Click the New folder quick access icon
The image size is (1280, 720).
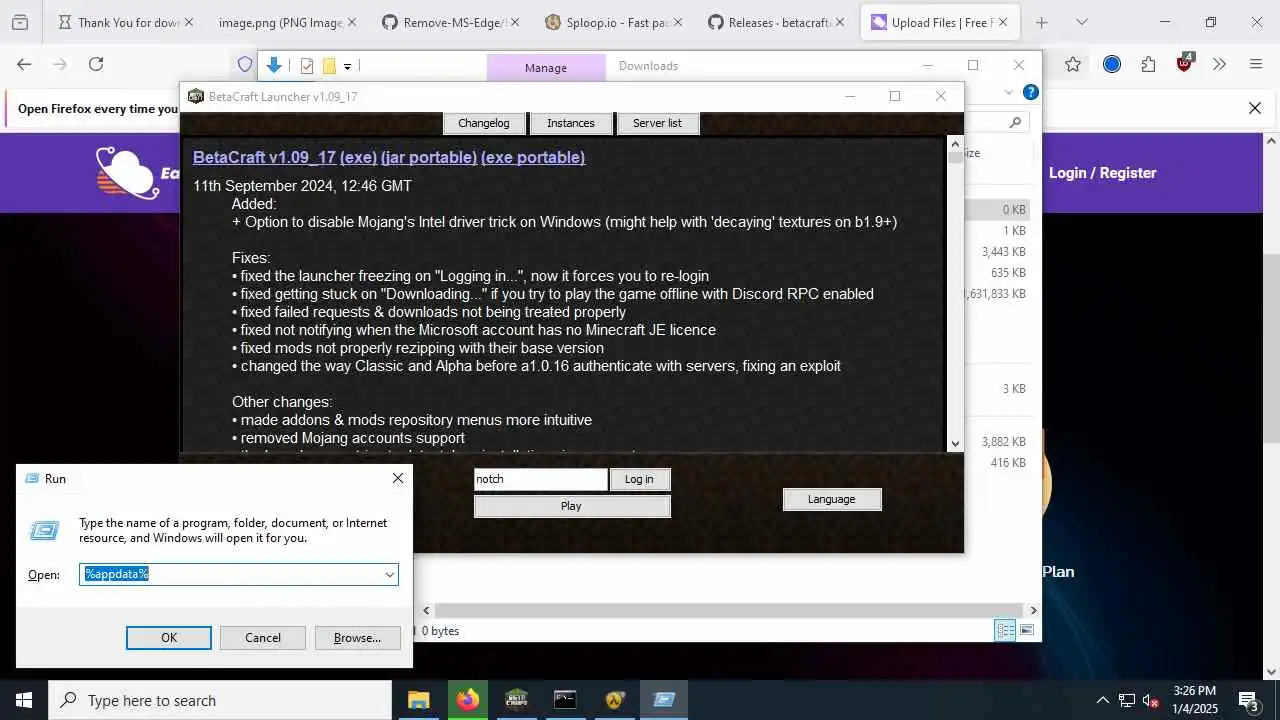point(329,66)
